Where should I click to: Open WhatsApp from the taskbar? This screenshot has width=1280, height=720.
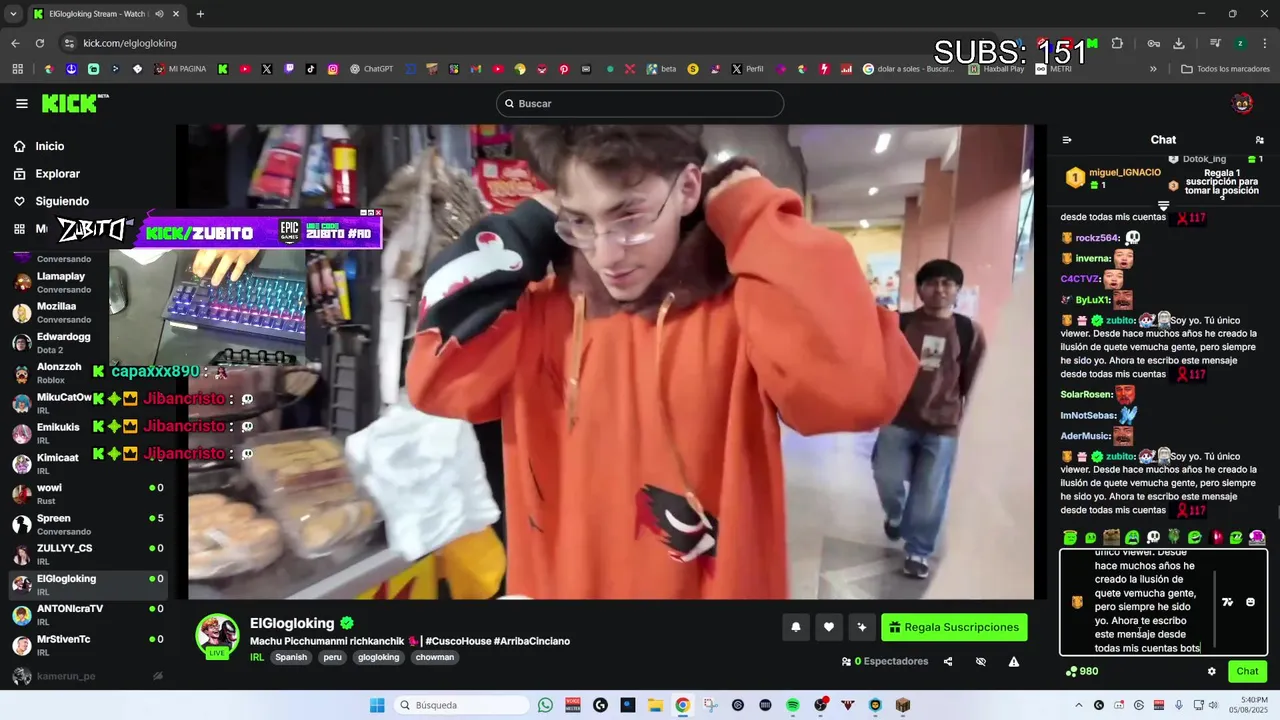pos(545,705)
